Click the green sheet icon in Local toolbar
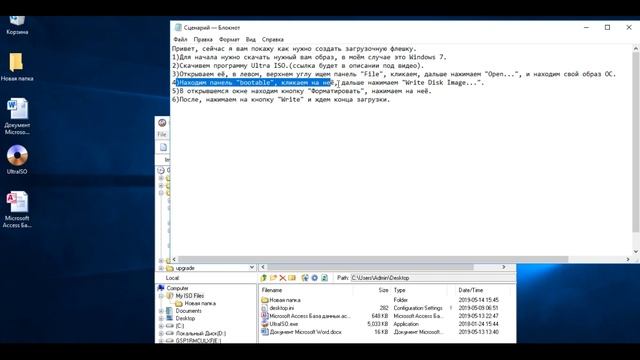The height and width of the screenshot is (360, 640). click(324, 278)
